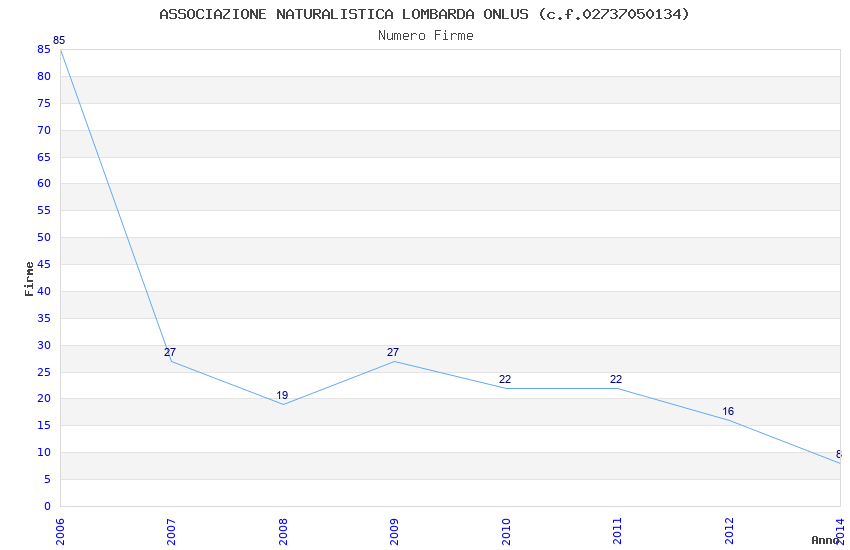Select the Numero Firme subtitle

[425, 36]
